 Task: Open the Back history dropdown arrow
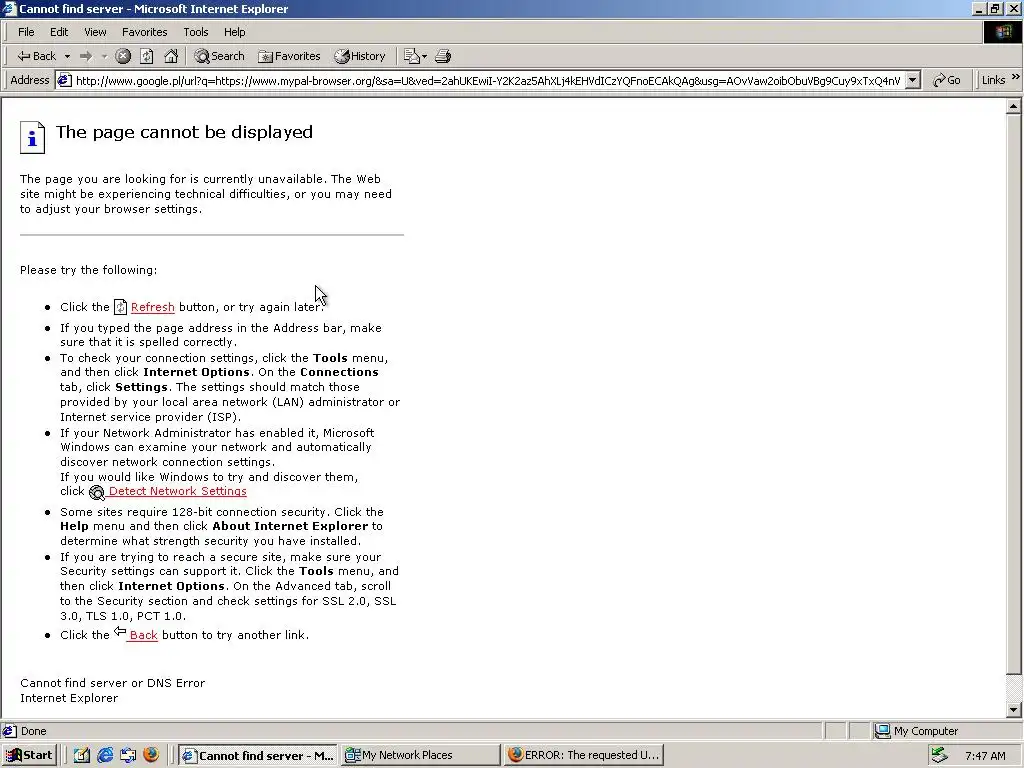click(x=67, y=56)
